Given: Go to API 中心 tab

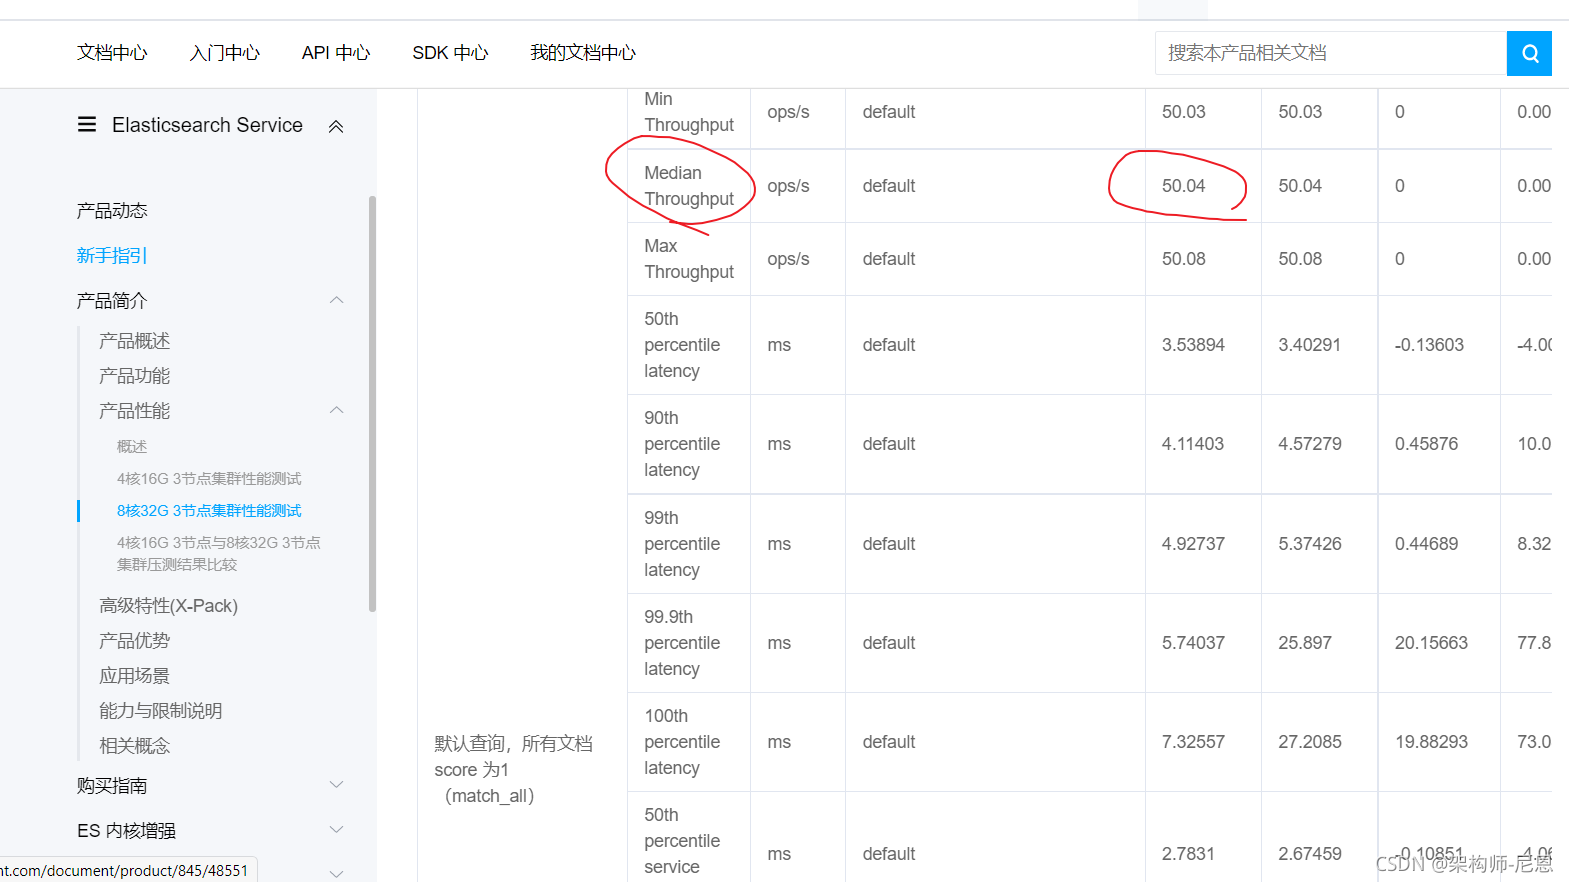Looking at the screenshot, I should pyautogui.click(x=336, y=53).
